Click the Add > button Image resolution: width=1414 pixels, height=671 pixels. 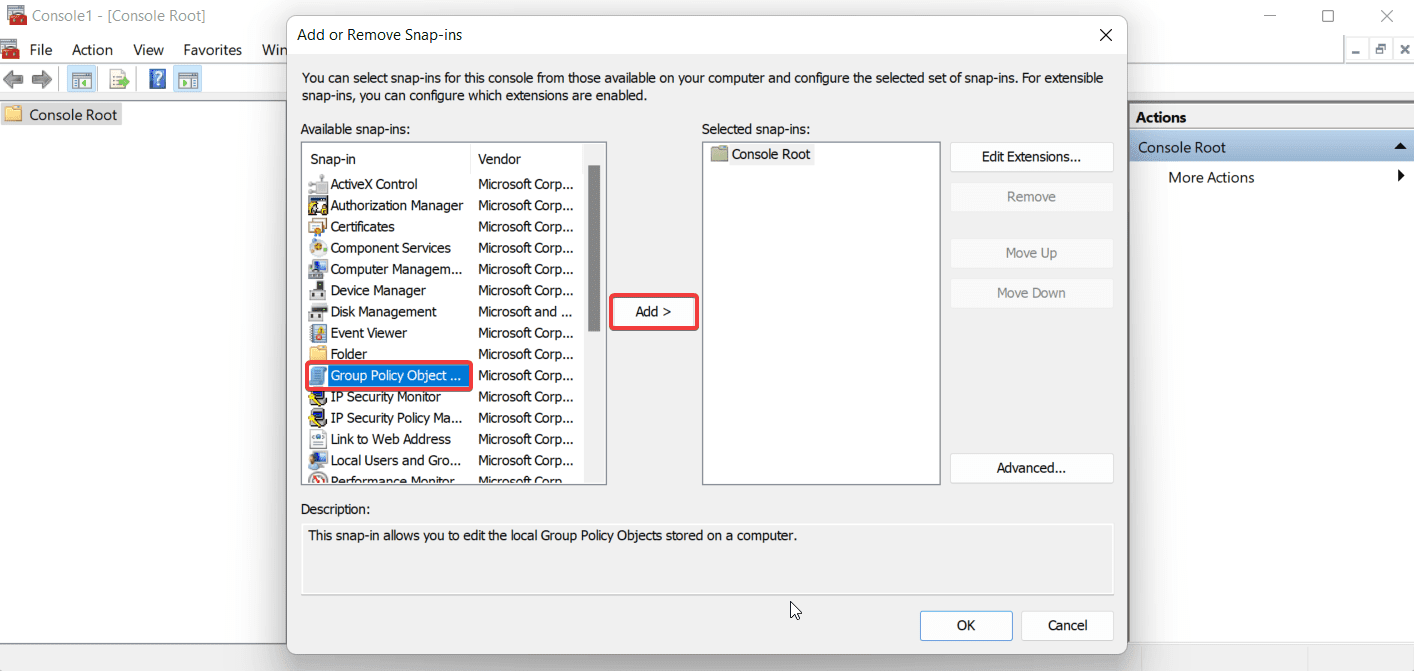[x=653, y=312]
